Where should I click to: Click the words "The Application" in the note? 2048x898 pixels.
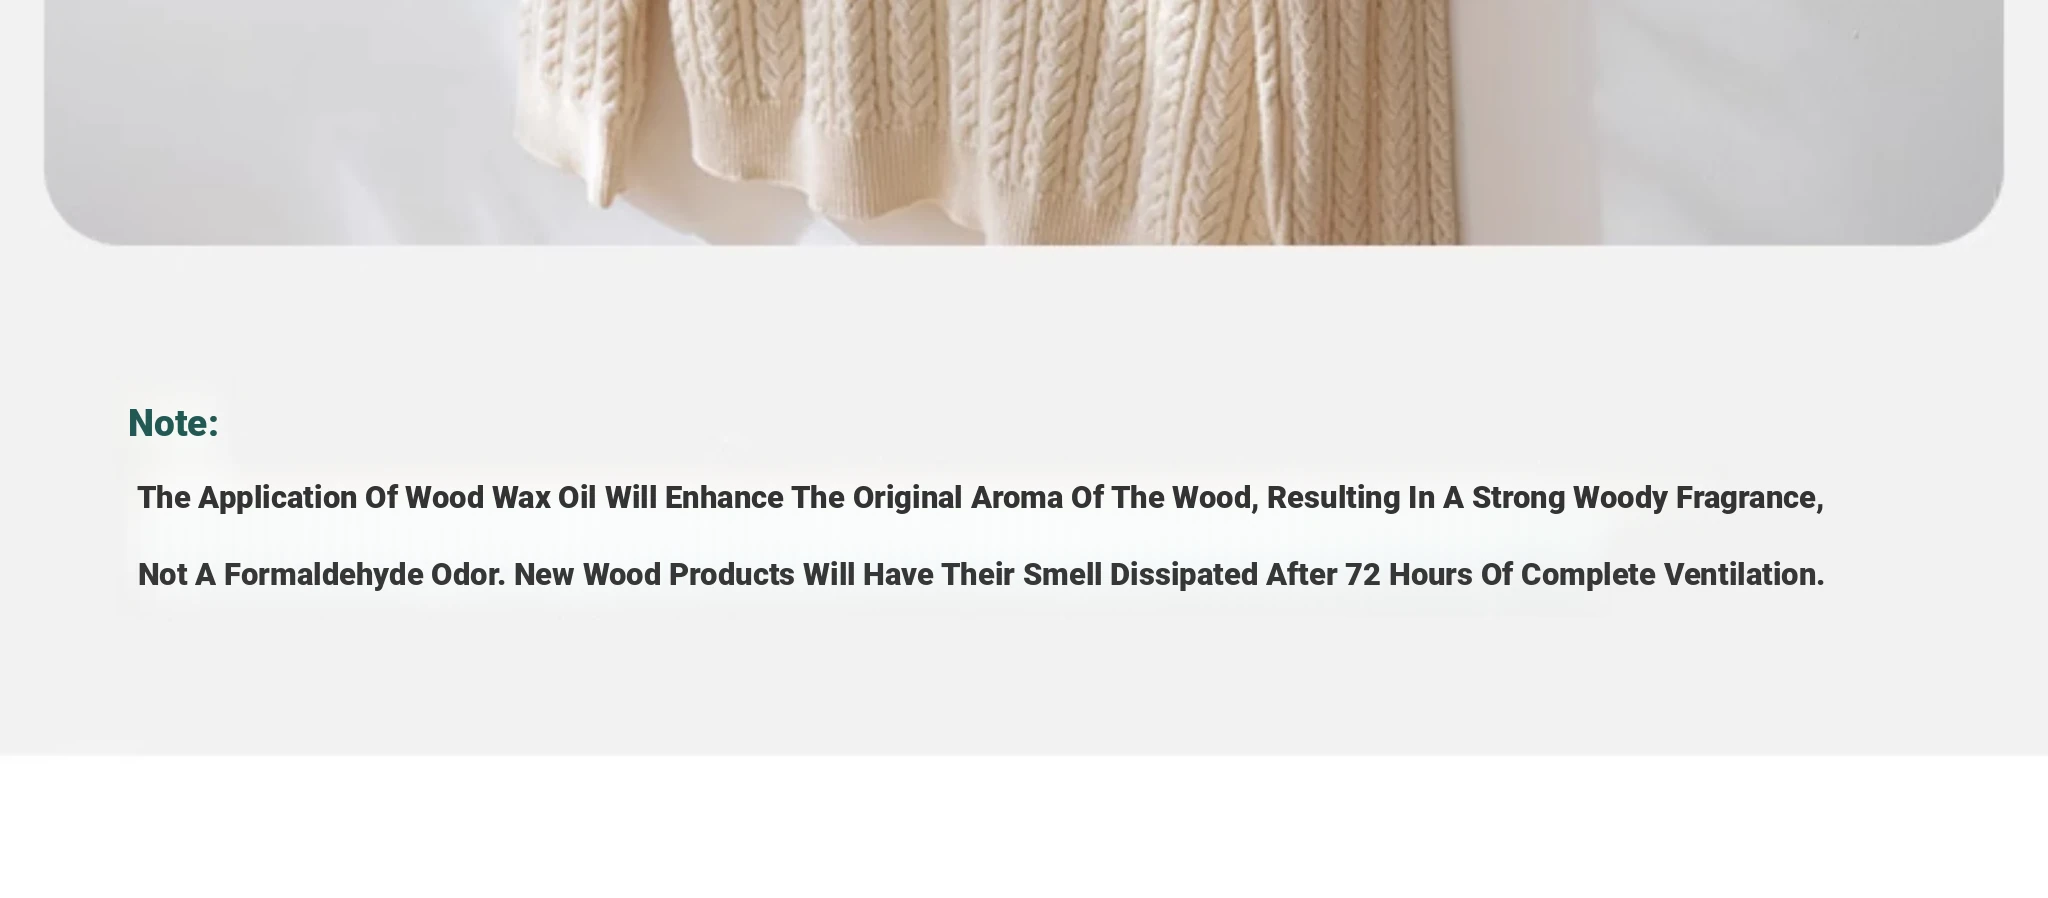coord(247,497)
